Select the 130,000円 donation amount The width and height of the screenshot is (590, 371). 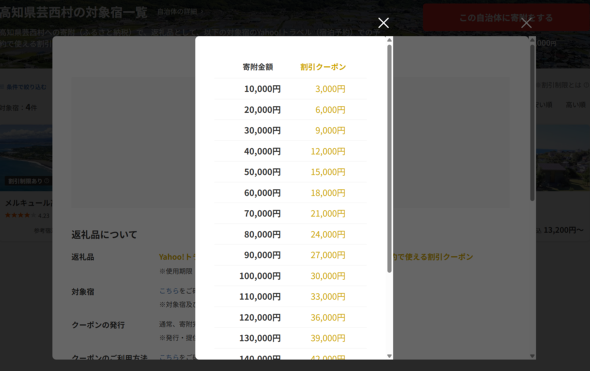coord(260,338)
